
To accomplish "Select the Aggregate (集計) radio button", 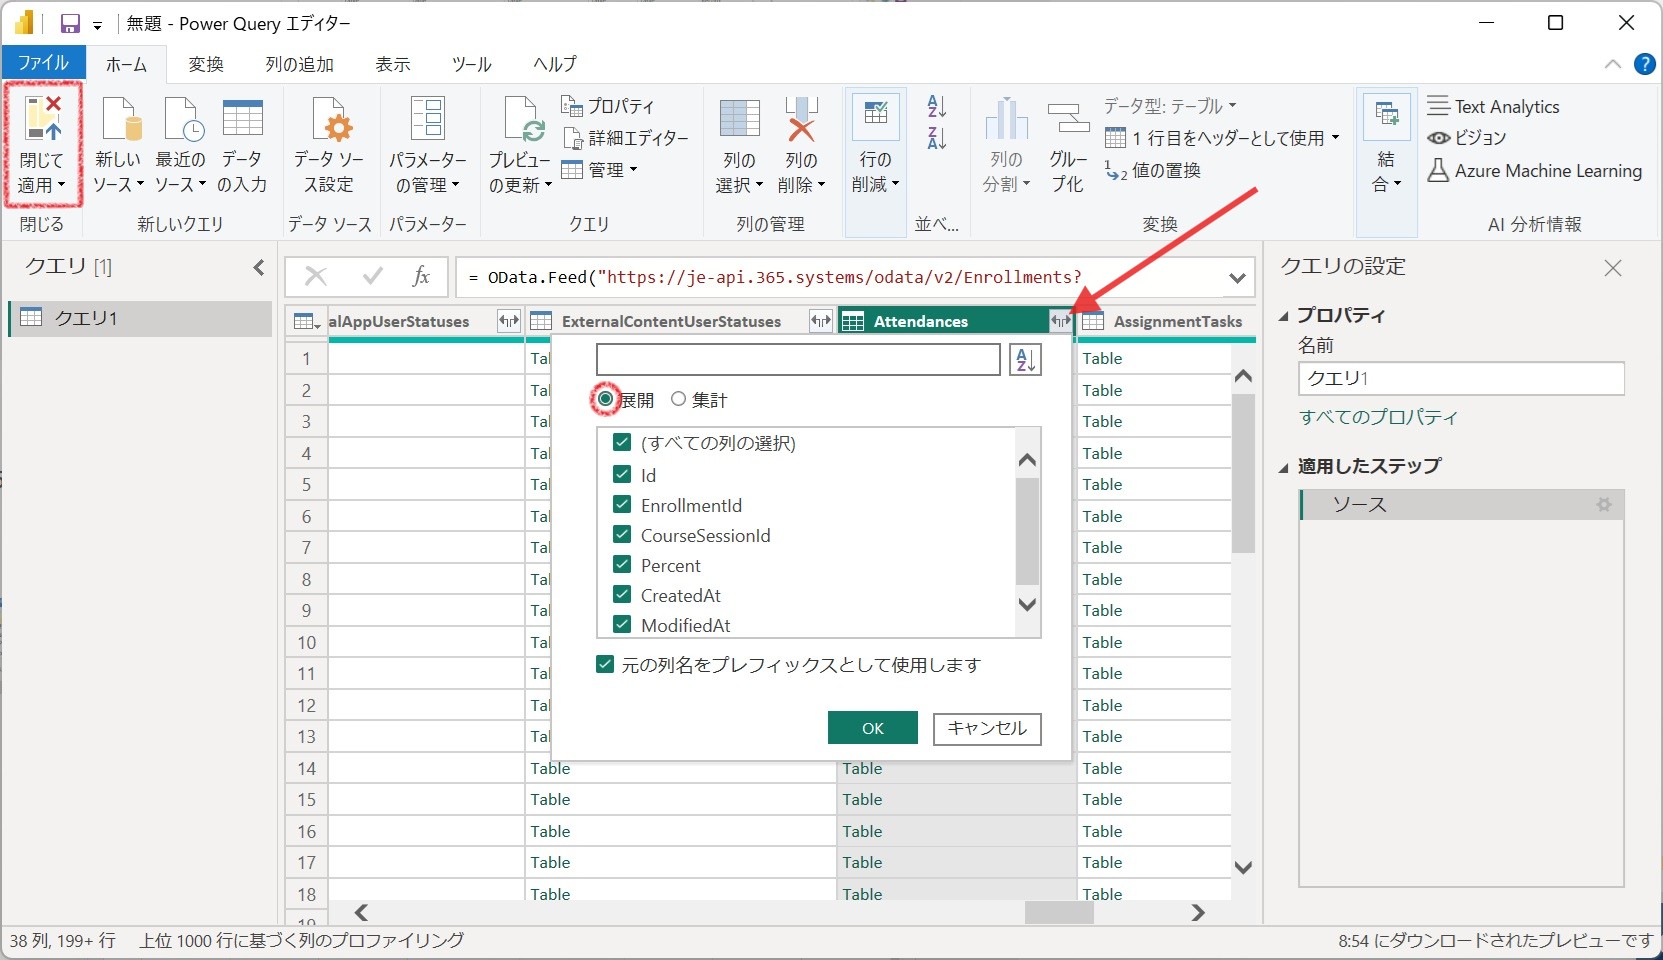I will click(679, 399).
